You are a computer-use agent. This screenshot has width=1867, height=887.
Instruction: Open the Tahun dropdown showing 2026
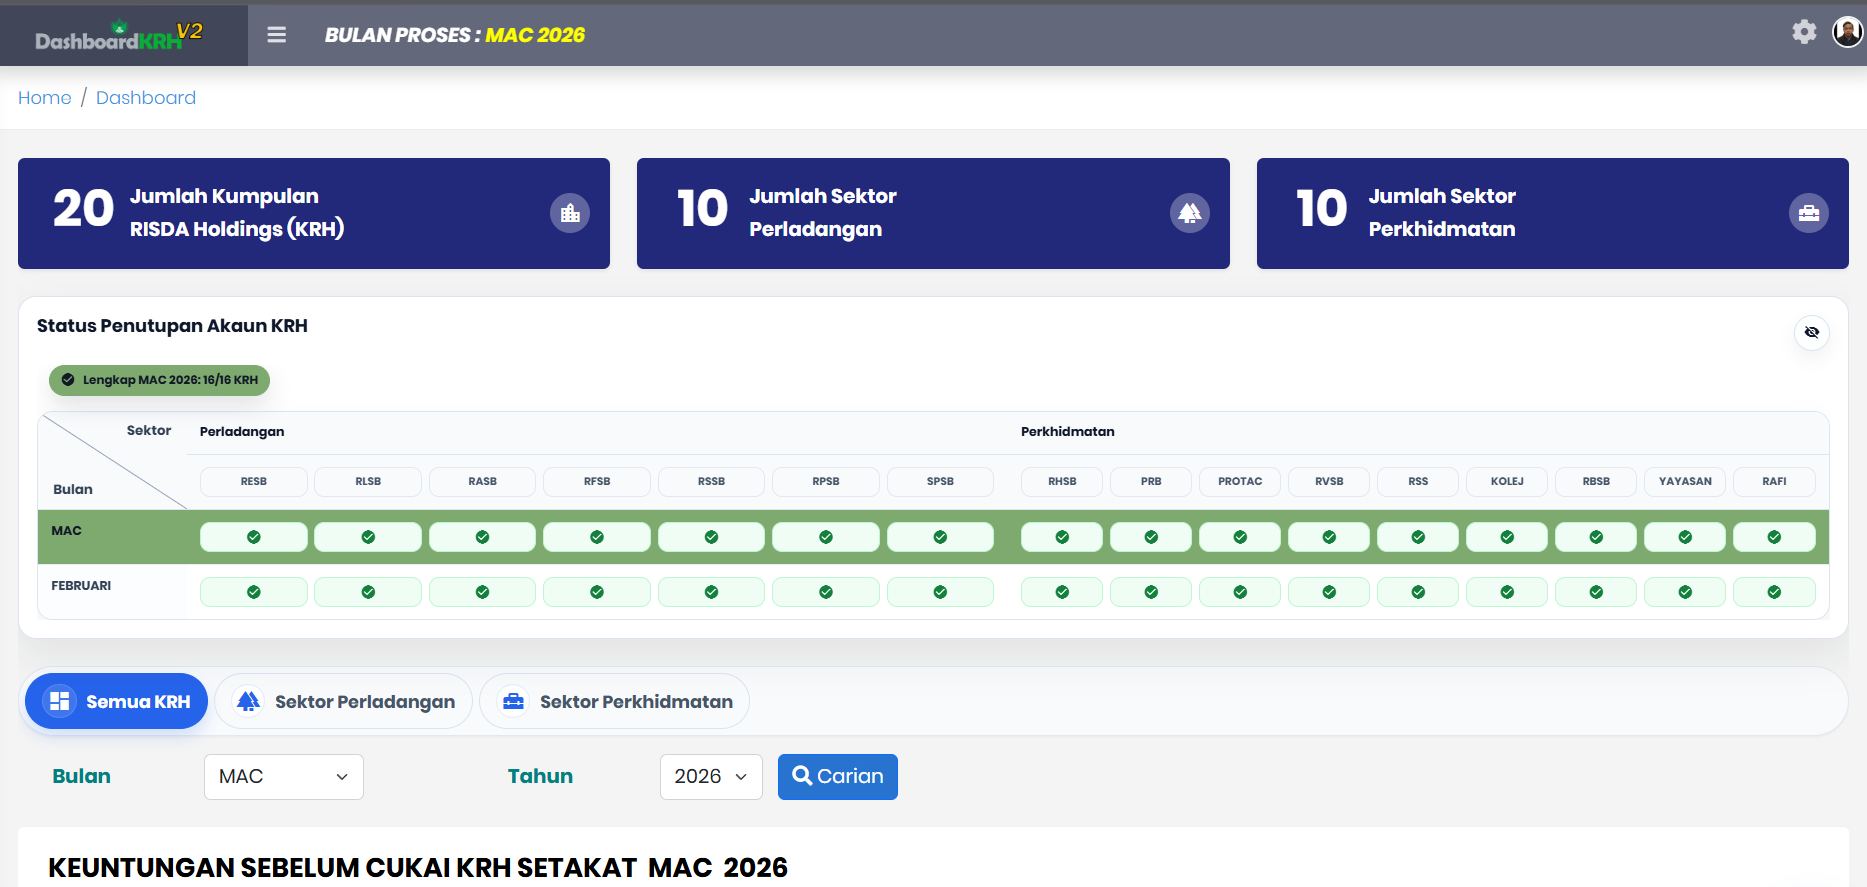(x=711, y=777)
